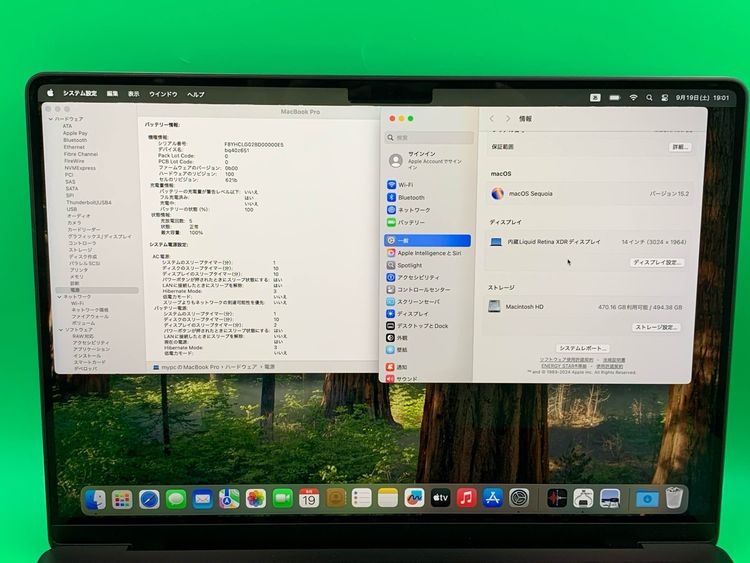Screen dimensions: 750x563
Task: Open Launchpad from the Dock
Action: pyautogui.click(x=122, y=499)
